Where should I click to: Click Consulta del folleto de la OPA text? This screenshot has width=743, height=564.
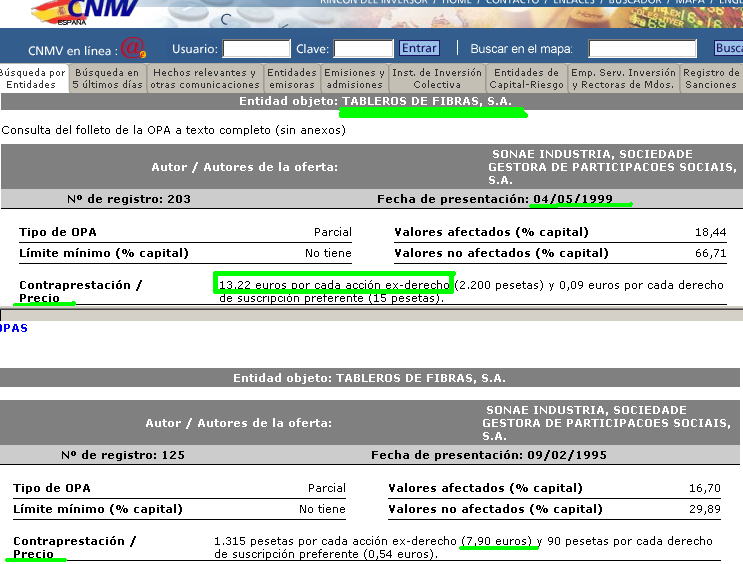pos(173,130)
